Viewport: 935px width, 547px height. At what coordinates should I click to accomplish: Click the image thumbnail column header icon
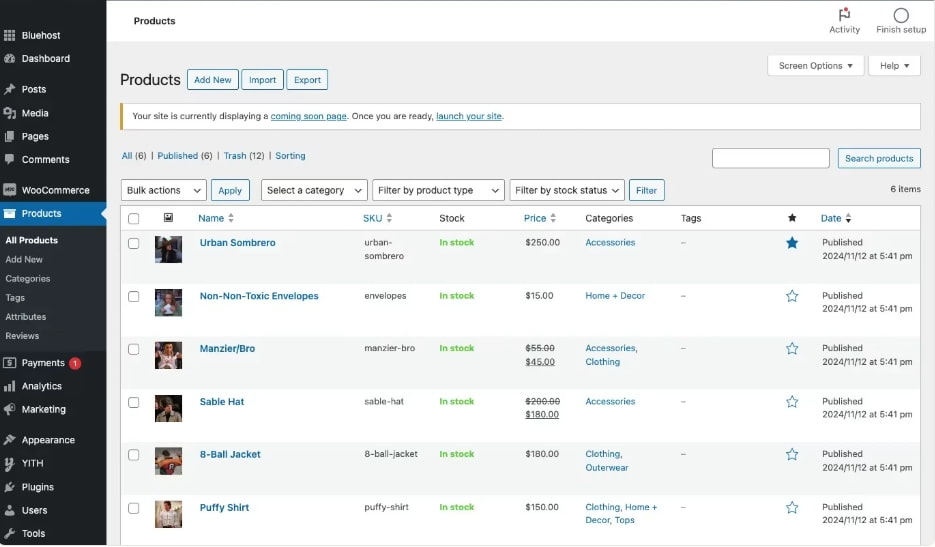click(168, 218)
